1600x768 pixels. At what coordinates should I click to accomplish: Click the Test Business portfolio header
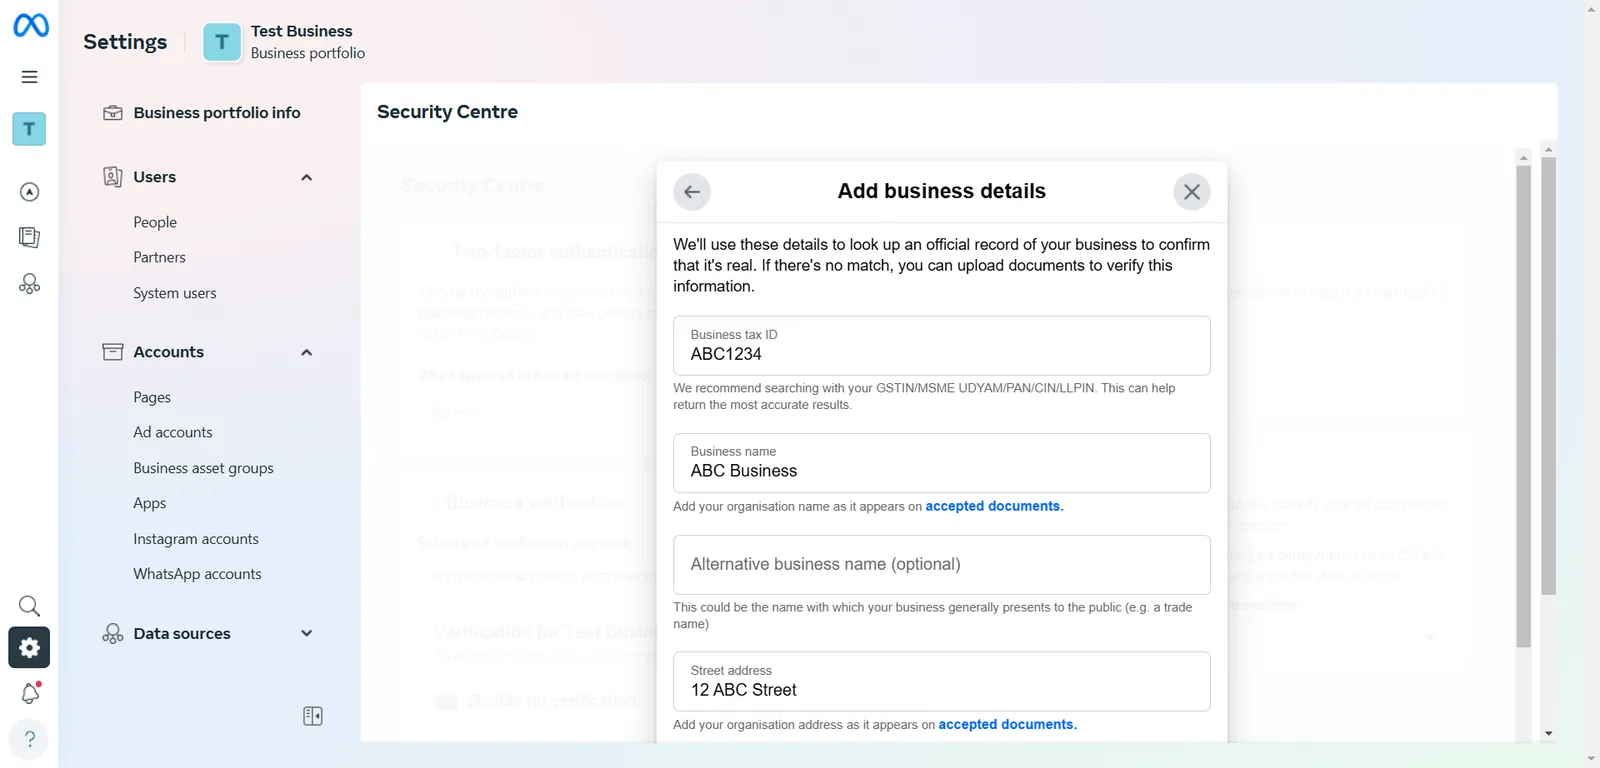click(285, 42)
